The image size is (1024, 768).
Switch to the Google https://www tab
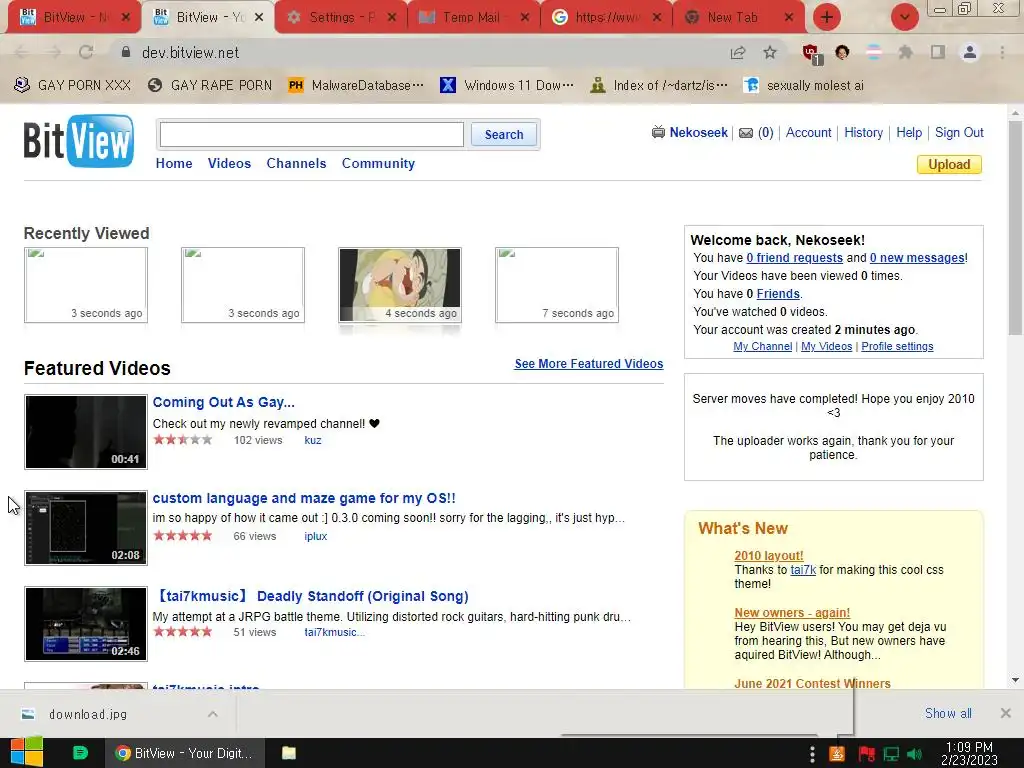[606, 18]
